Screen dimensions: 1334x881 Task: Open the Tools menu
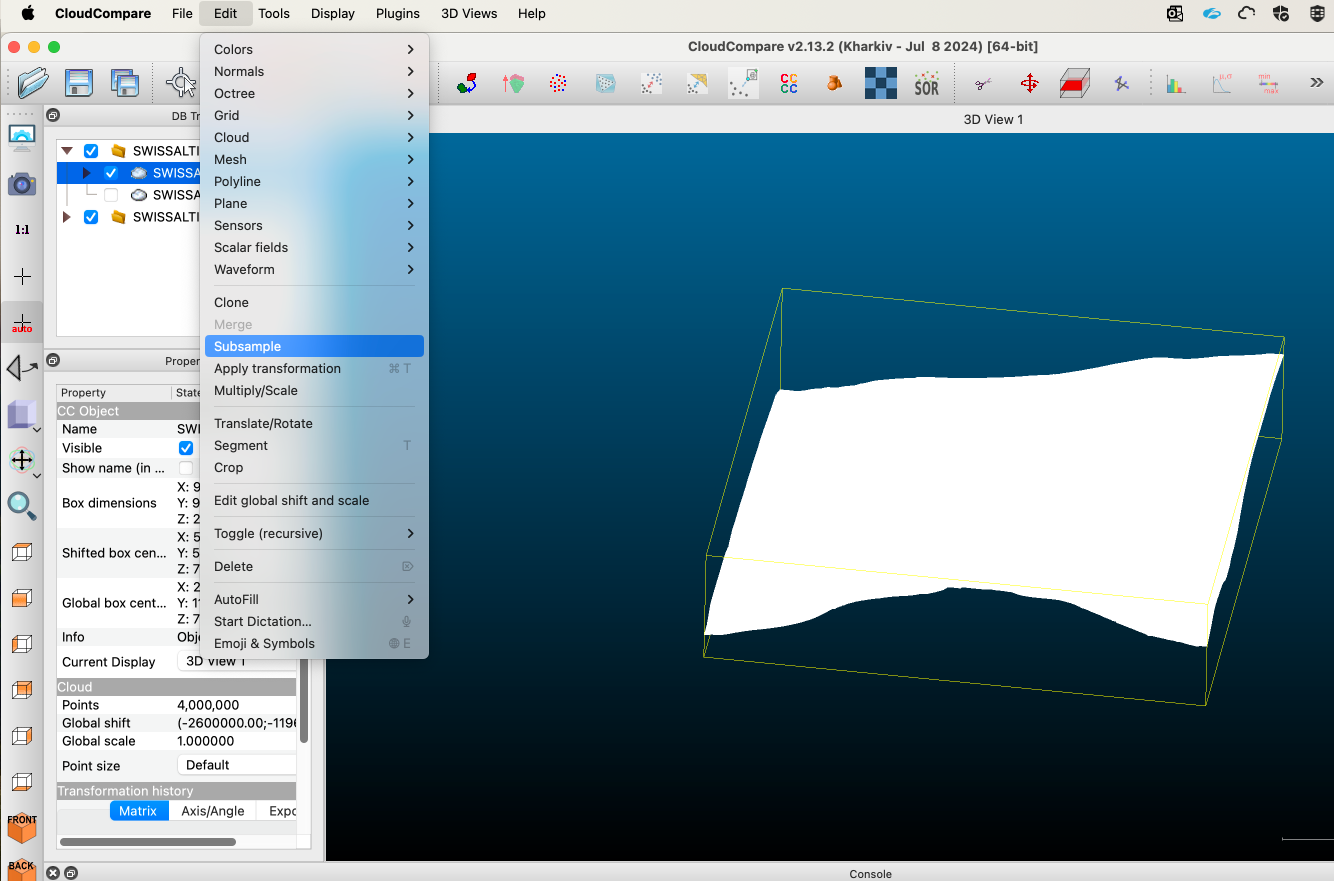pyautogui.click(x=274, y=14)
